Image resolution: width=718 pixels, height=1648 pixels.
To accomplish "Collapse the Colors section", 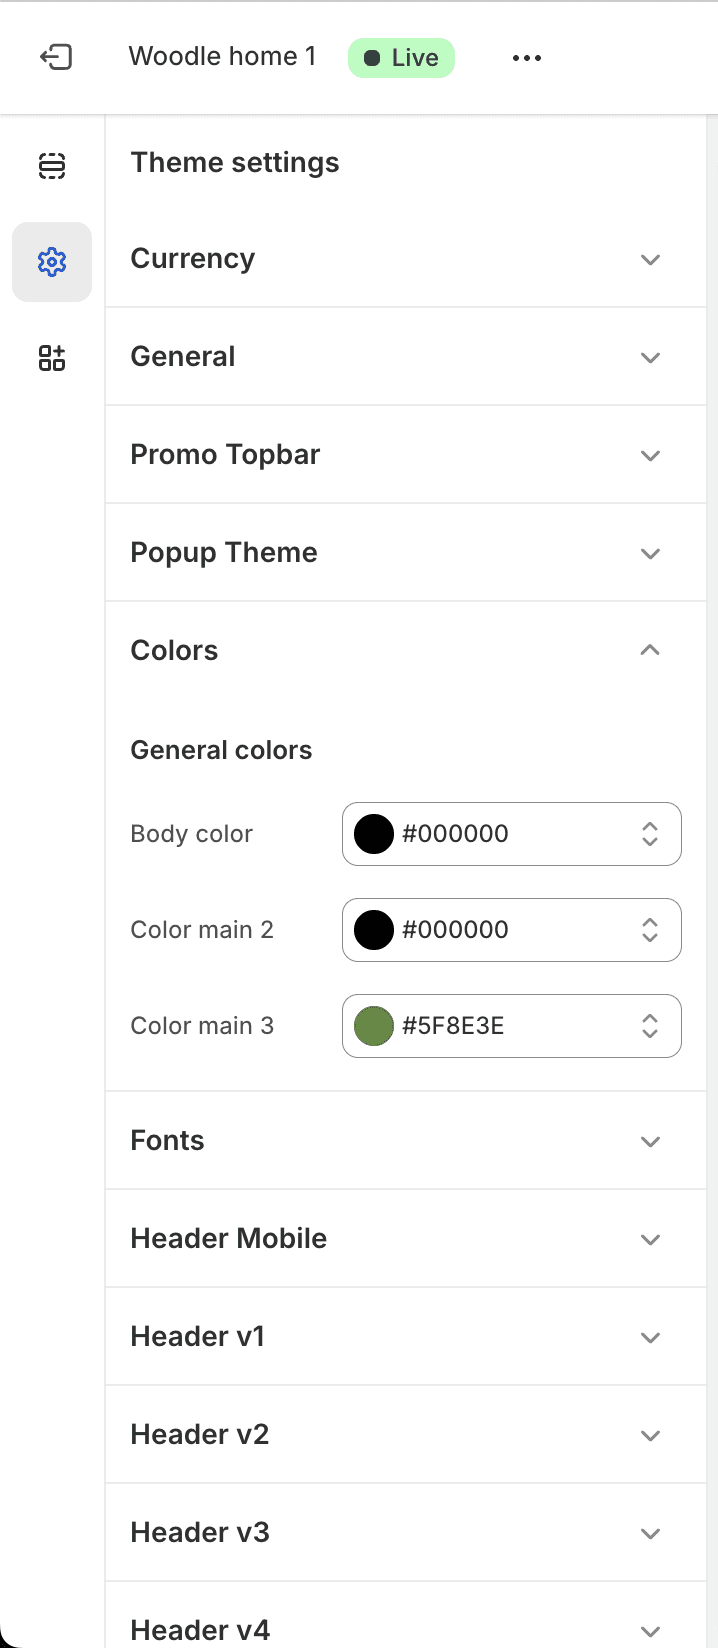I will pyautogui.click(x=406, y=651).
